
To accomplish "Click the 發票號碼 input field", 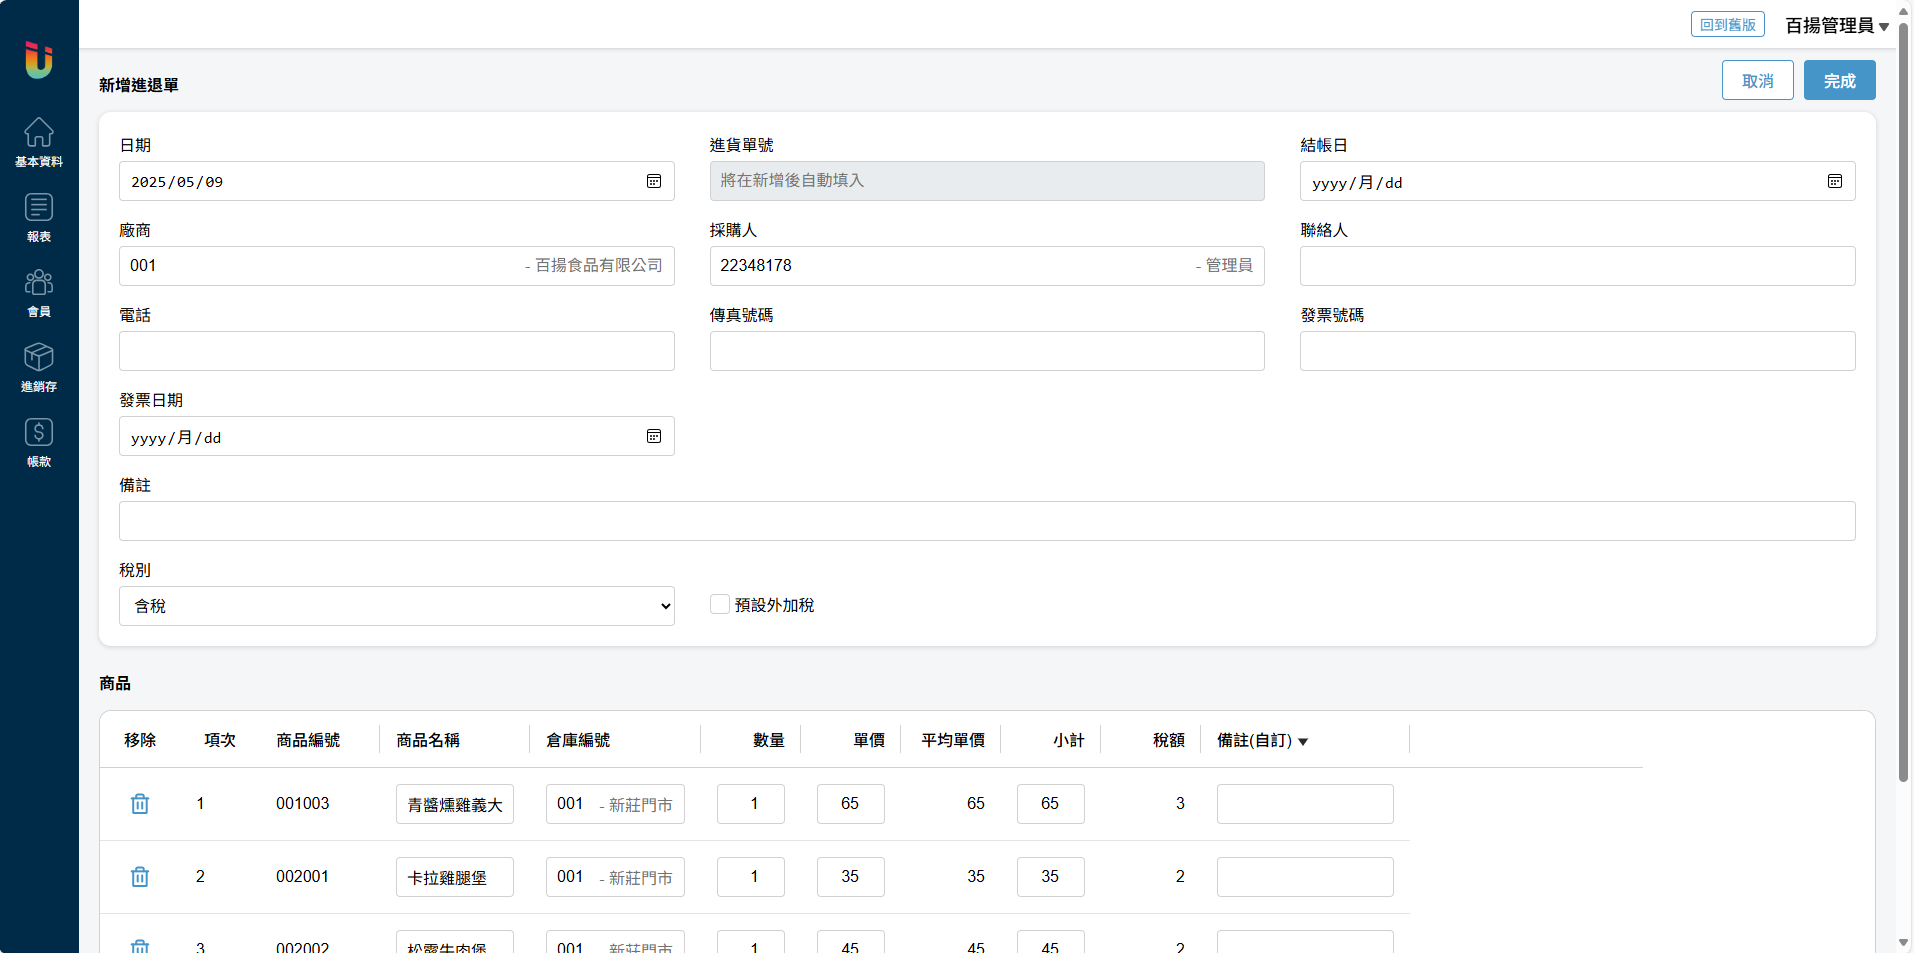I will coord(1577,351).
